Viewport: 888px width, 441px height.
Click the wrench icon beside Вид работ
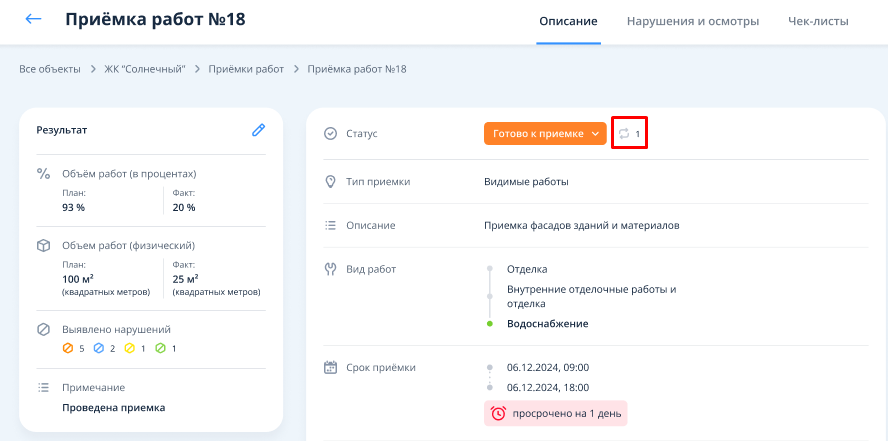click(331, 269)
